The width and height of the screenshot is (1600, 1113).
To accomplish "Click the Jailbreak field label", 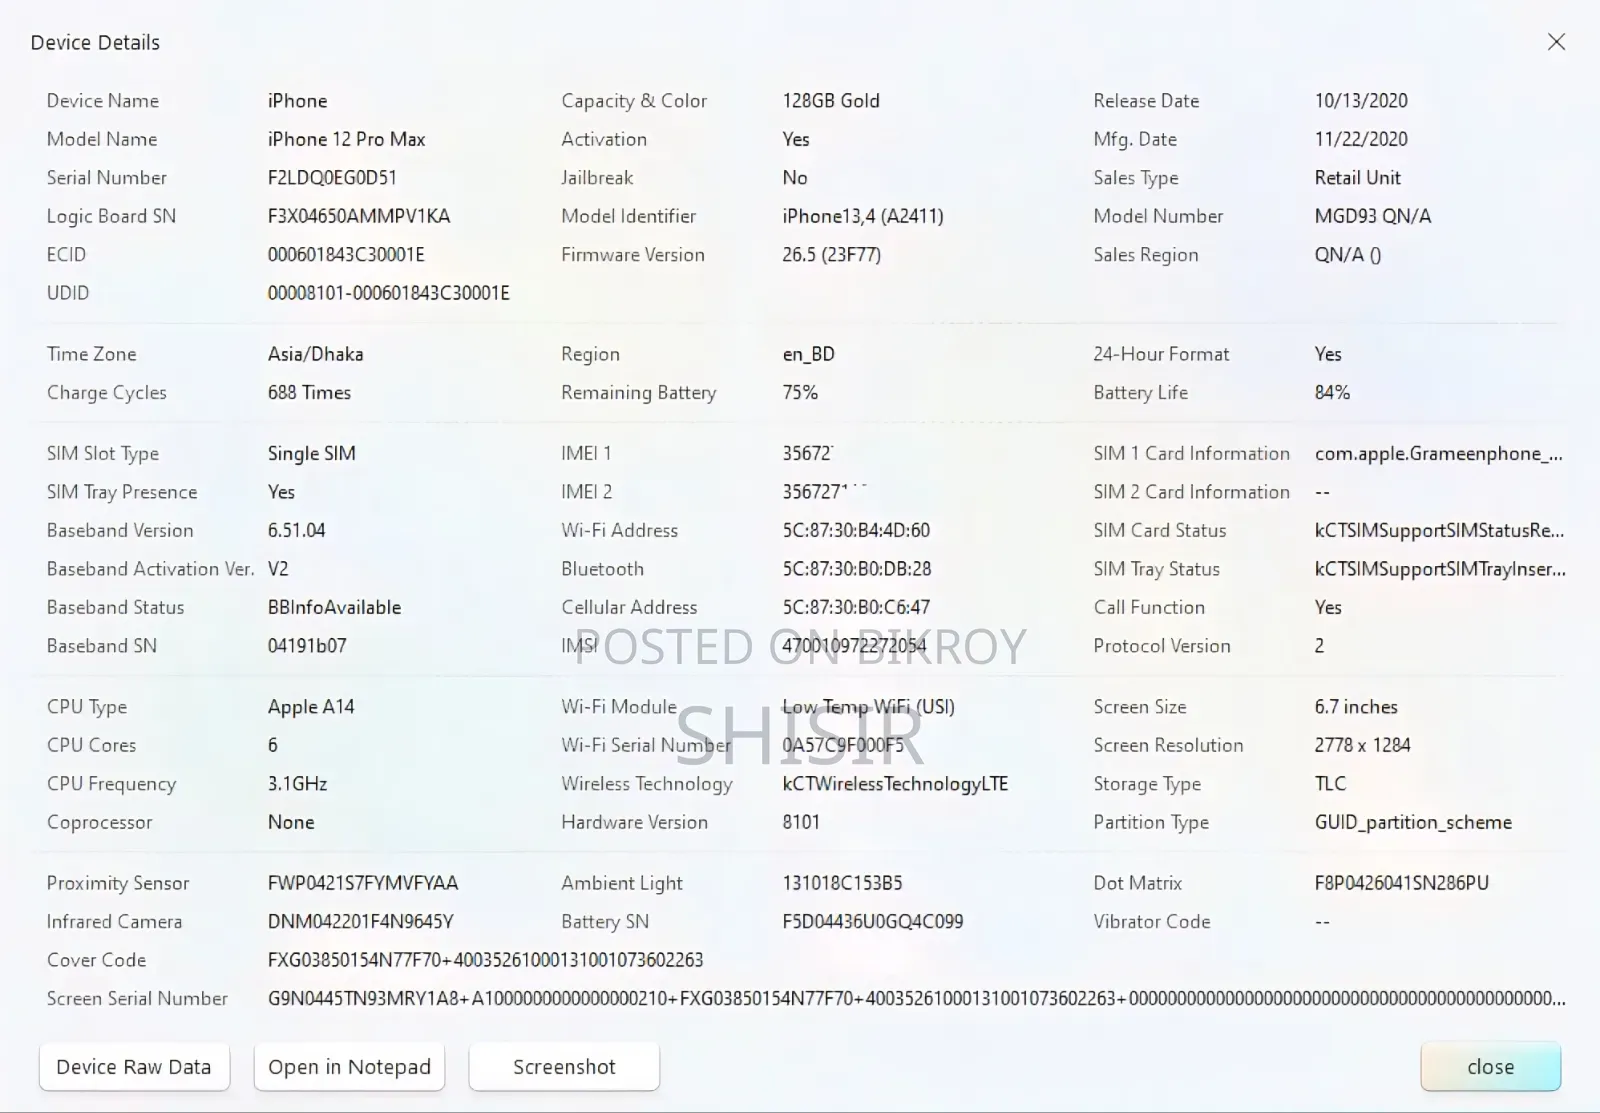I will point(597,178).
